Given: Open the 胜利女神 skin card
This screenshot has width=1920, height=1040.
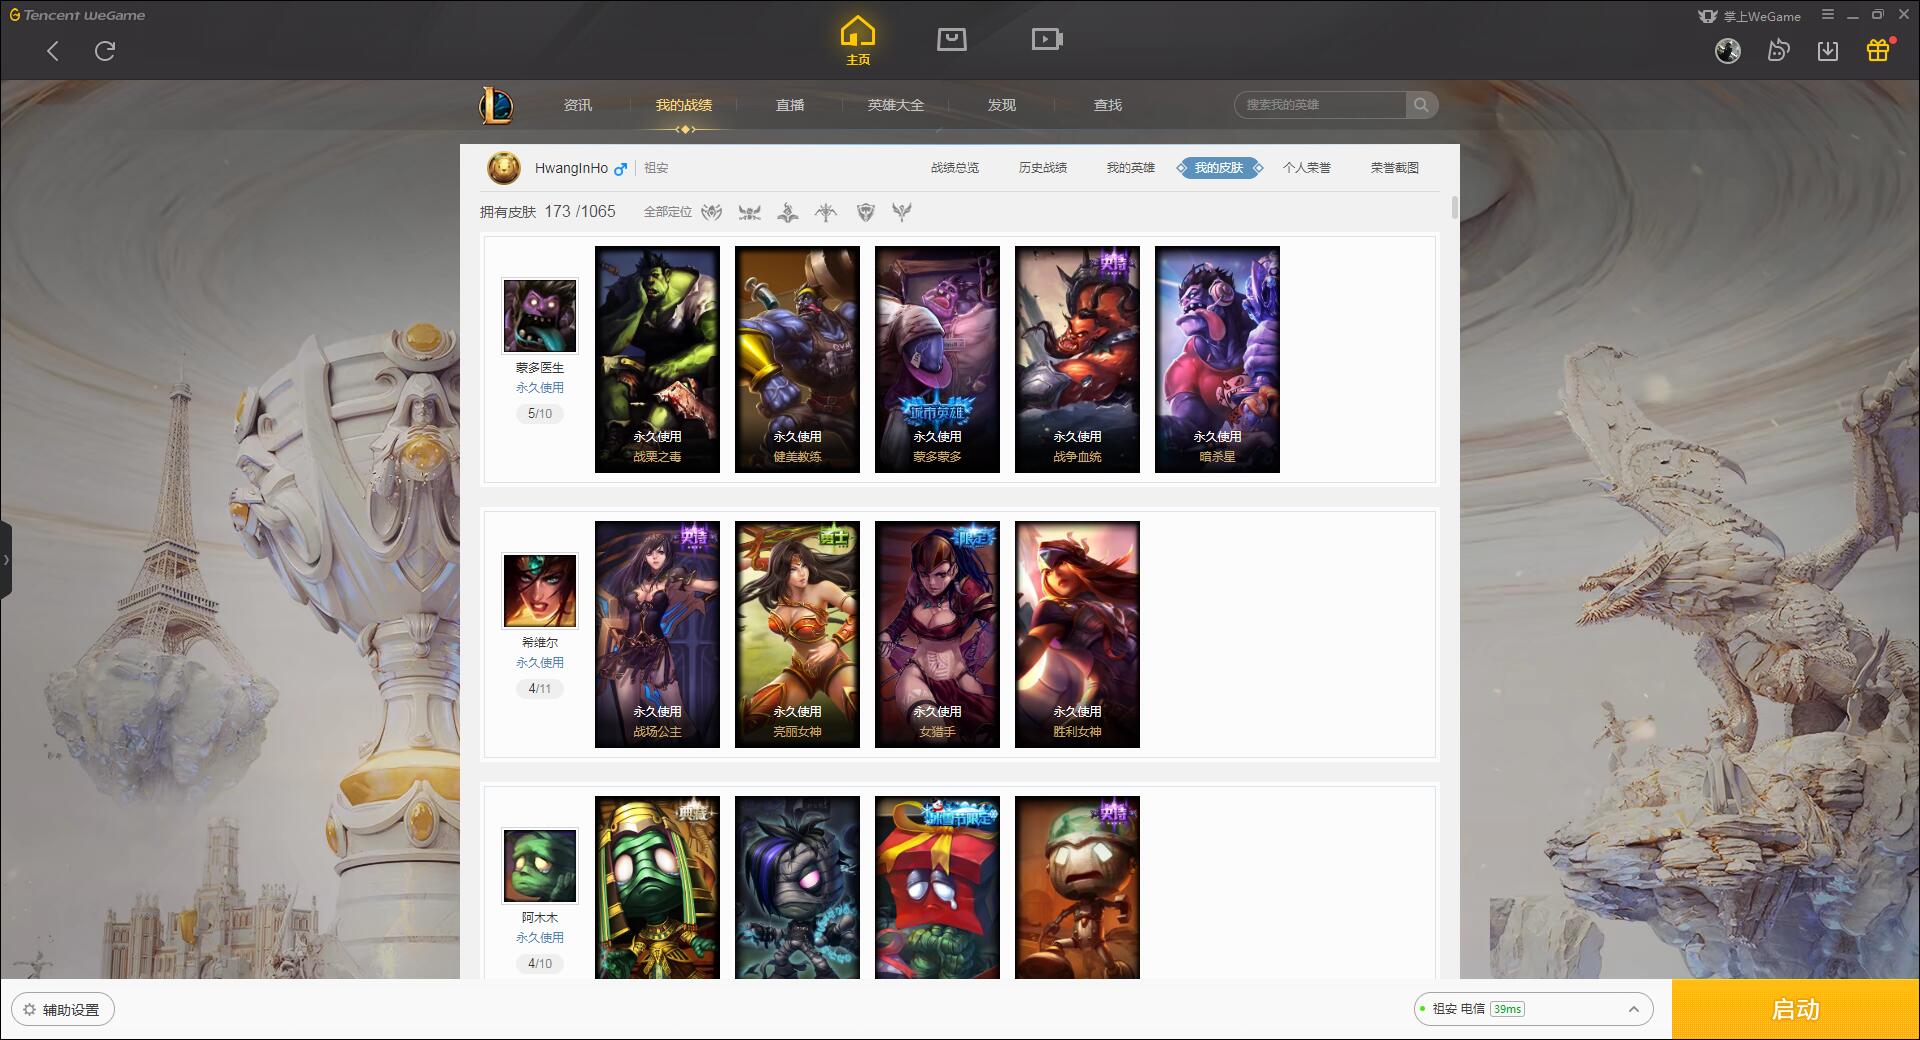Looking at the screenshot, I should point(1077,634).
